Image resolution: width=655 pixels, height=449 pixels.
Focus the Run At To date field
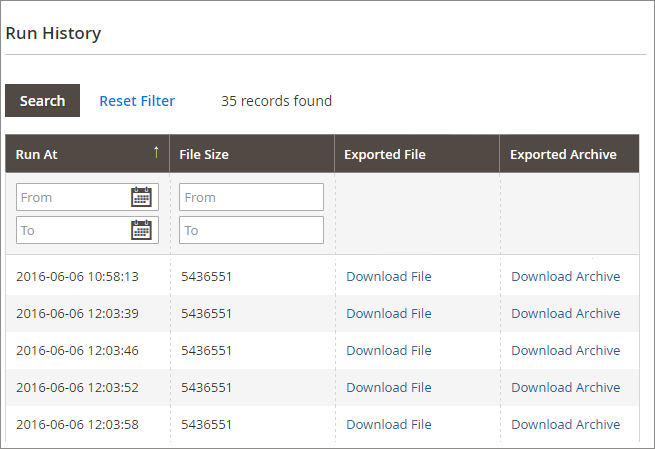(x=72, y=230)
